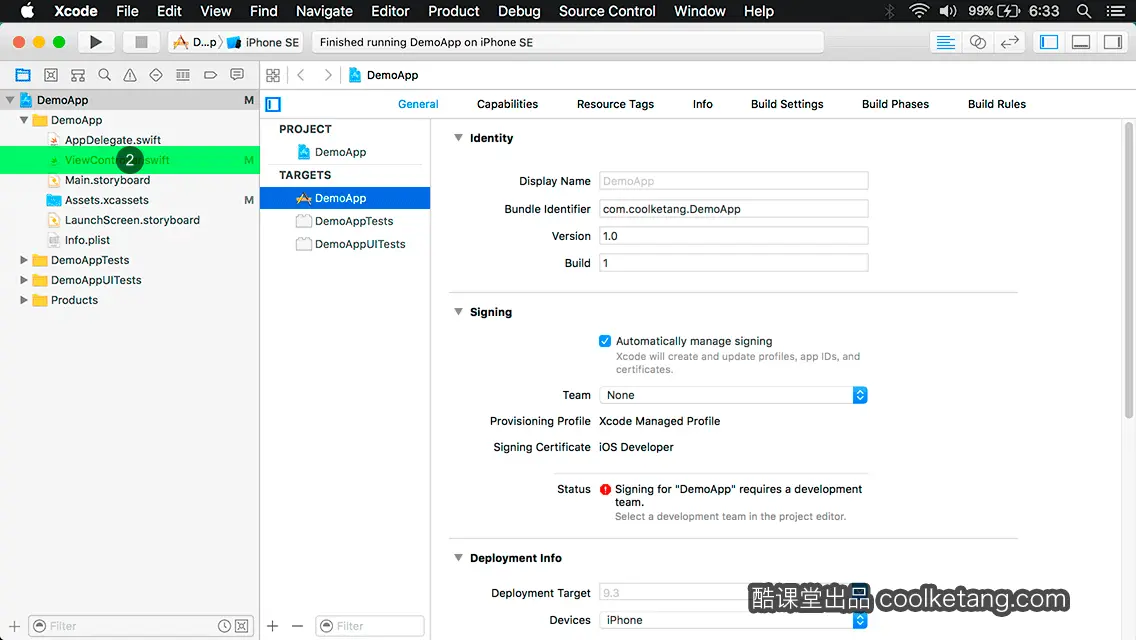This screenshot has height=640, width=1136.
Task: Expand the DemoAppUITests folder
Action: tap(24, 280)
